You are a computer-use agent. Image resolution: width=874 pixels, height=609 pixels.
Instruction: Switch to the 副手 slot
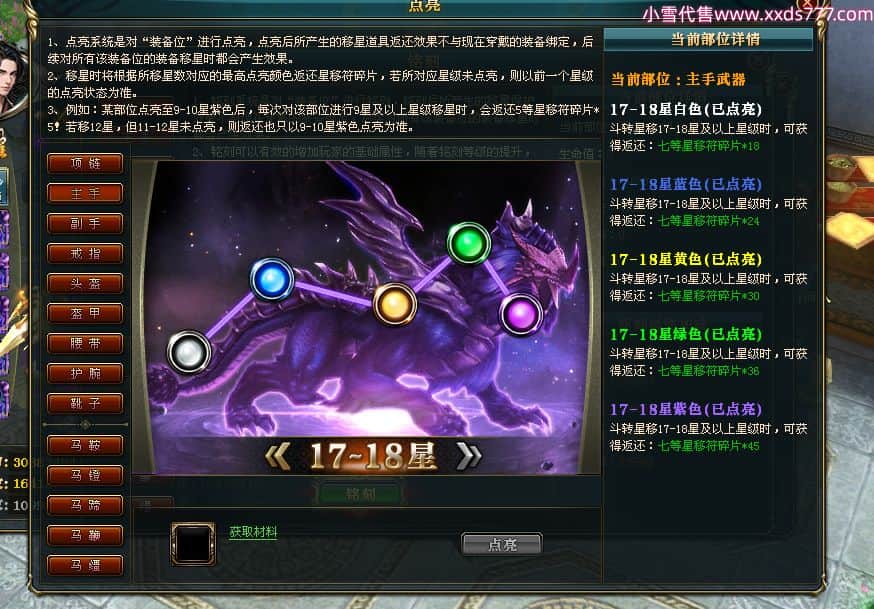click(x=85, y=223)
